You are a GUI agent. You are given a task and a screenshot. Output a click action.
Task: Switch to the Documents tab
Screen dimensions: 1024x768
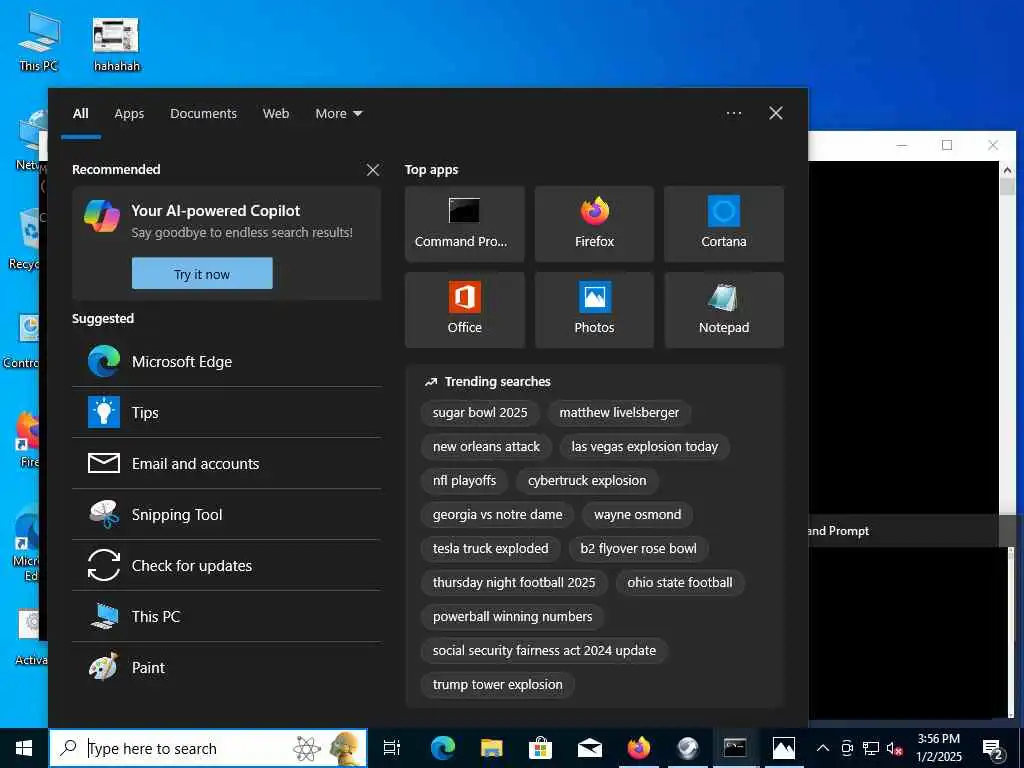click(204, 114)
